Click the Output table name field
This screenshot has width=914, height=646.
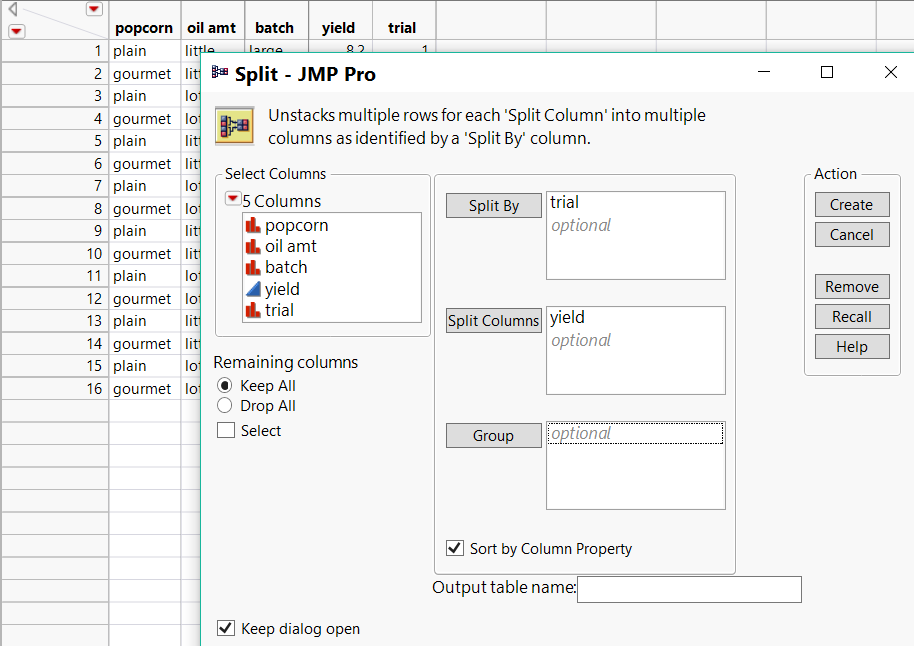coord(689,590)
